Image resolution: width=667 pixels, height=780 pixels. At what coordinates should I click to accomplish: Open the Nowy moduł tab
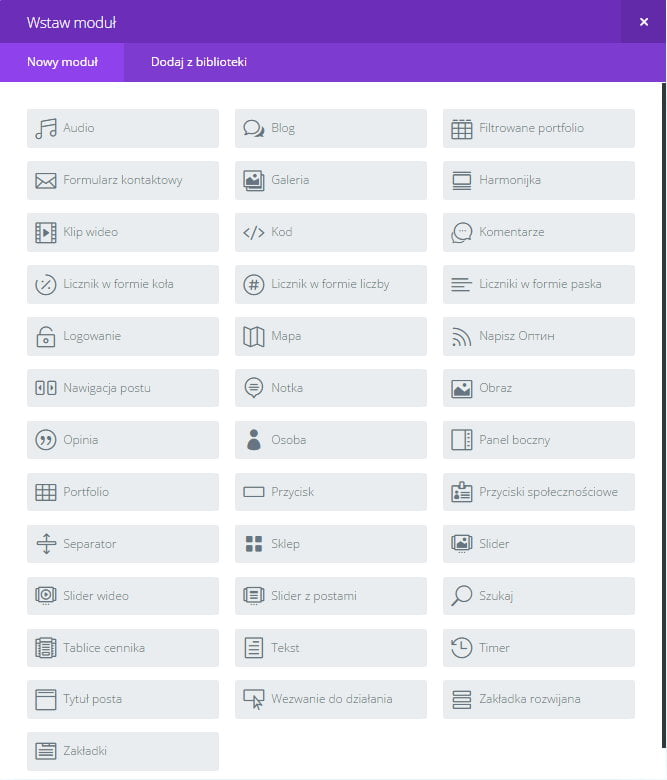[62, 62]
